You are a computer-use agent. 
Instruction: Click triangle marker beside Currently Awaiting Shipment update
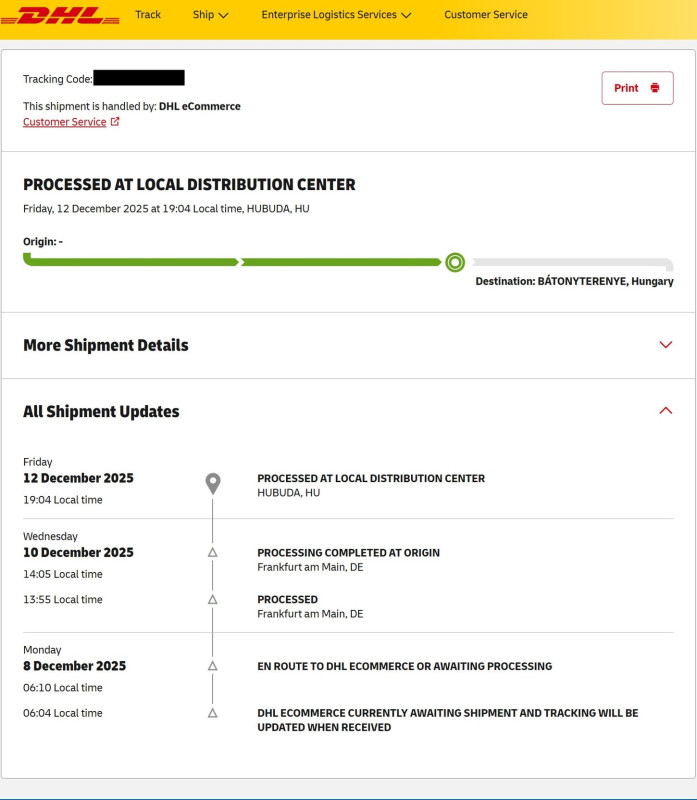(212, 713)
